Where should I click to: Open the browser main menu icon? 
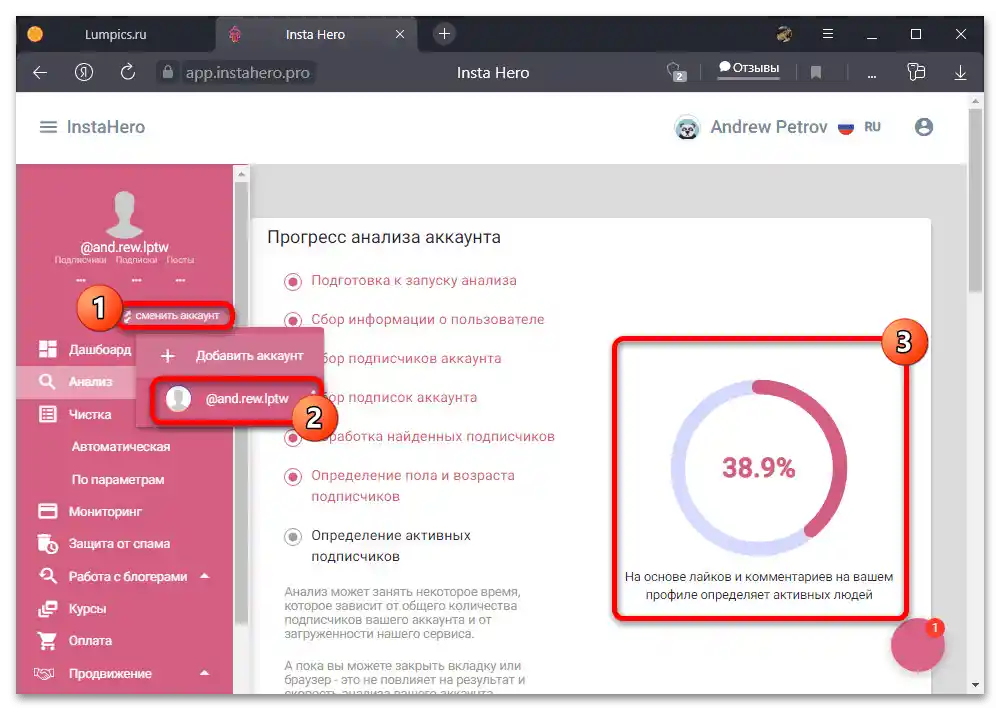(828, 34)
